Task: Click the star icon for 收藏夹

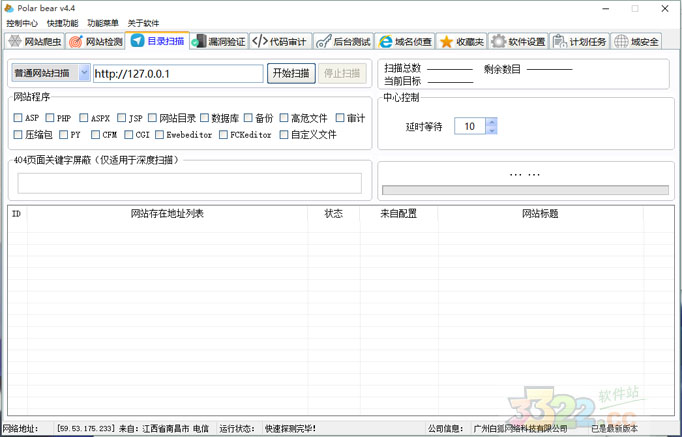Action: click(x=446, y=42)
